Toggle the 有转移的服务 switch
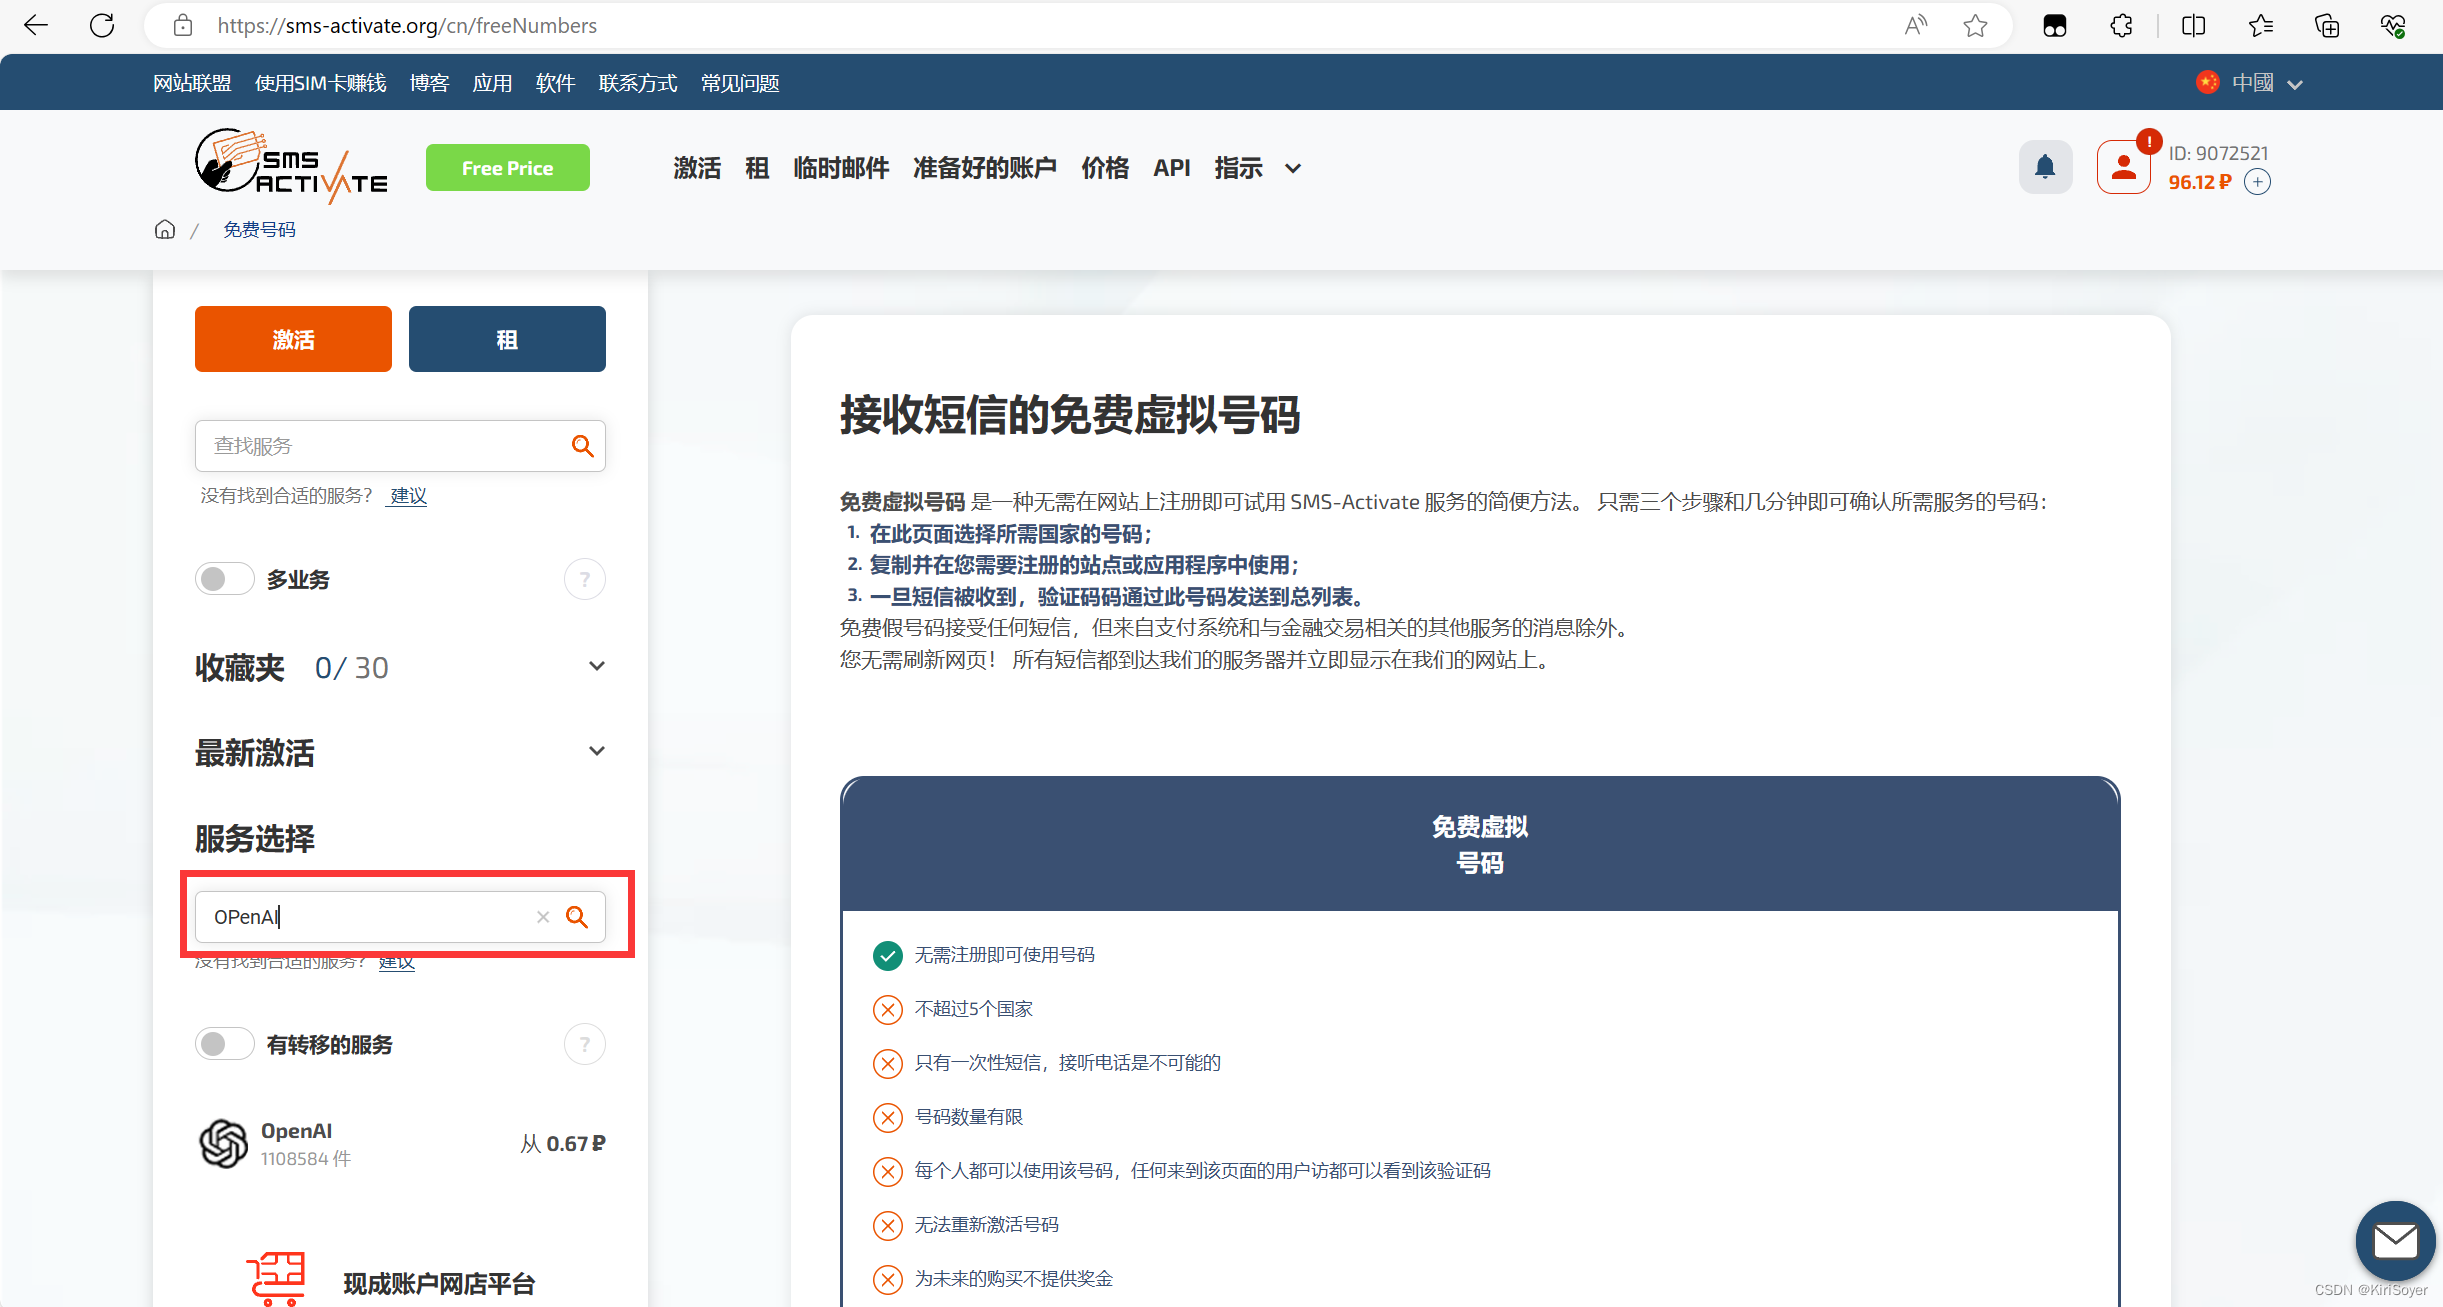2443x1307 pixels. pyautogui.click(x=225, y=1044)
